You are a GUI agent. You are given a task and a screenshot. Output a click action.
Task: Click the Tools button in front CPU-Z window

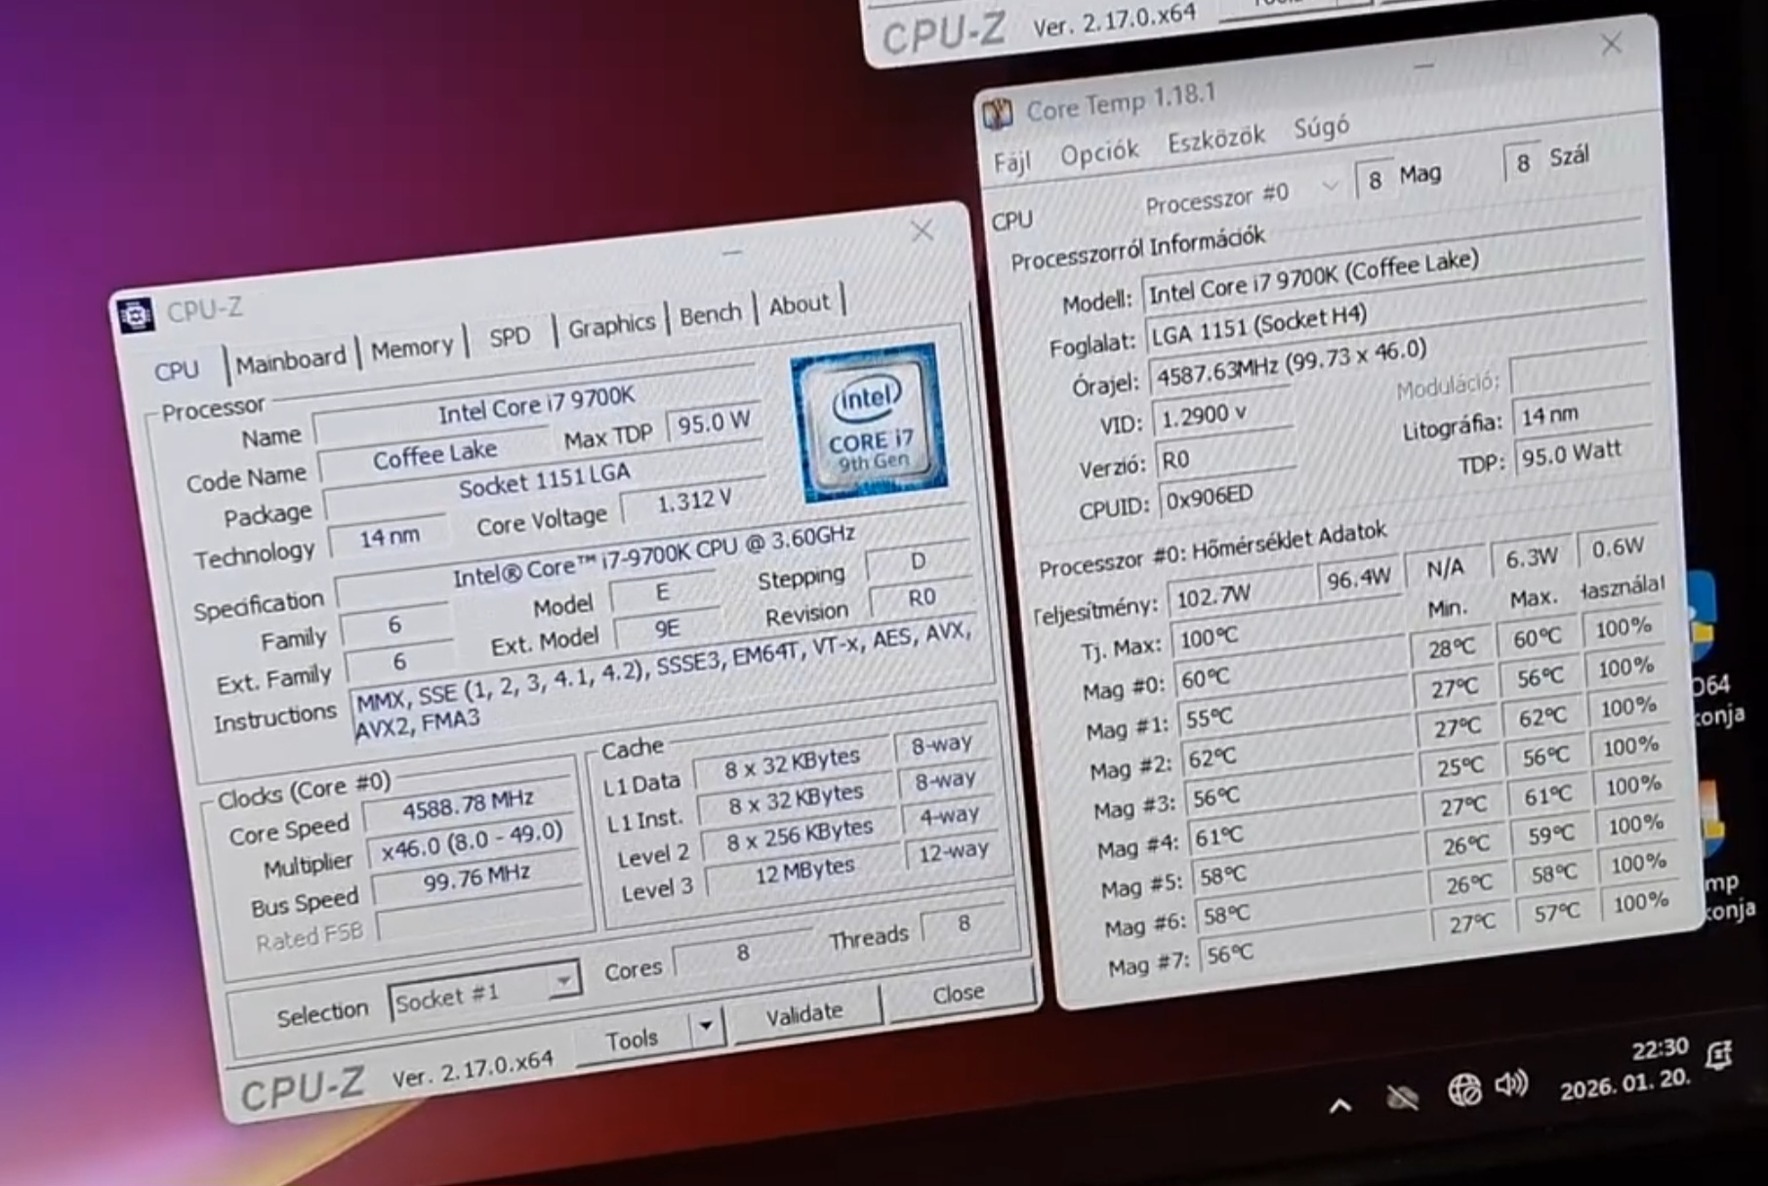coord(632,1040)
